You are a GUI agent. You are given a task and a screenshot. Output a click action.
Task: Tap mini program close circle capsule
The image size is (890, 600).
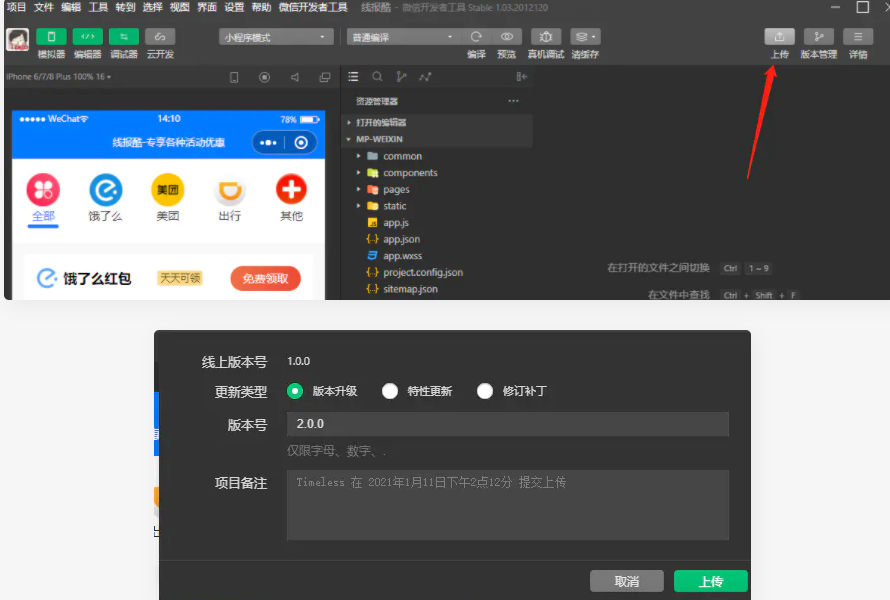pos(301,142)
